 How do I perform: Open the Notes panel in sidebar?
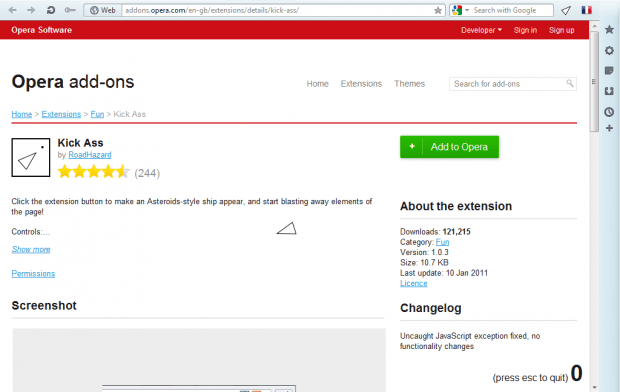tap(609, 71)
